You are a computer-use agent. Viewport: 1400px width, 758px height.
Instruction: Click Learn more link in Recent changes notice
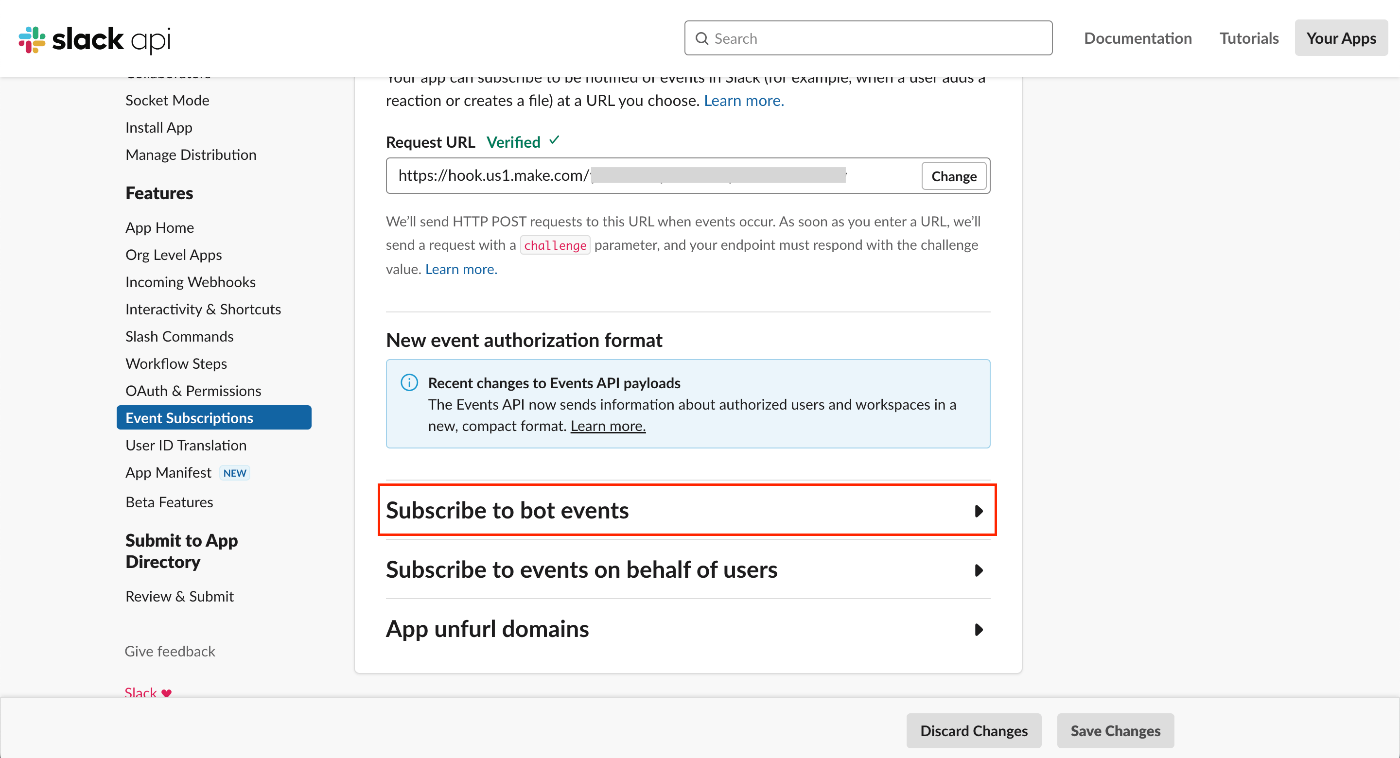(608, 426)
